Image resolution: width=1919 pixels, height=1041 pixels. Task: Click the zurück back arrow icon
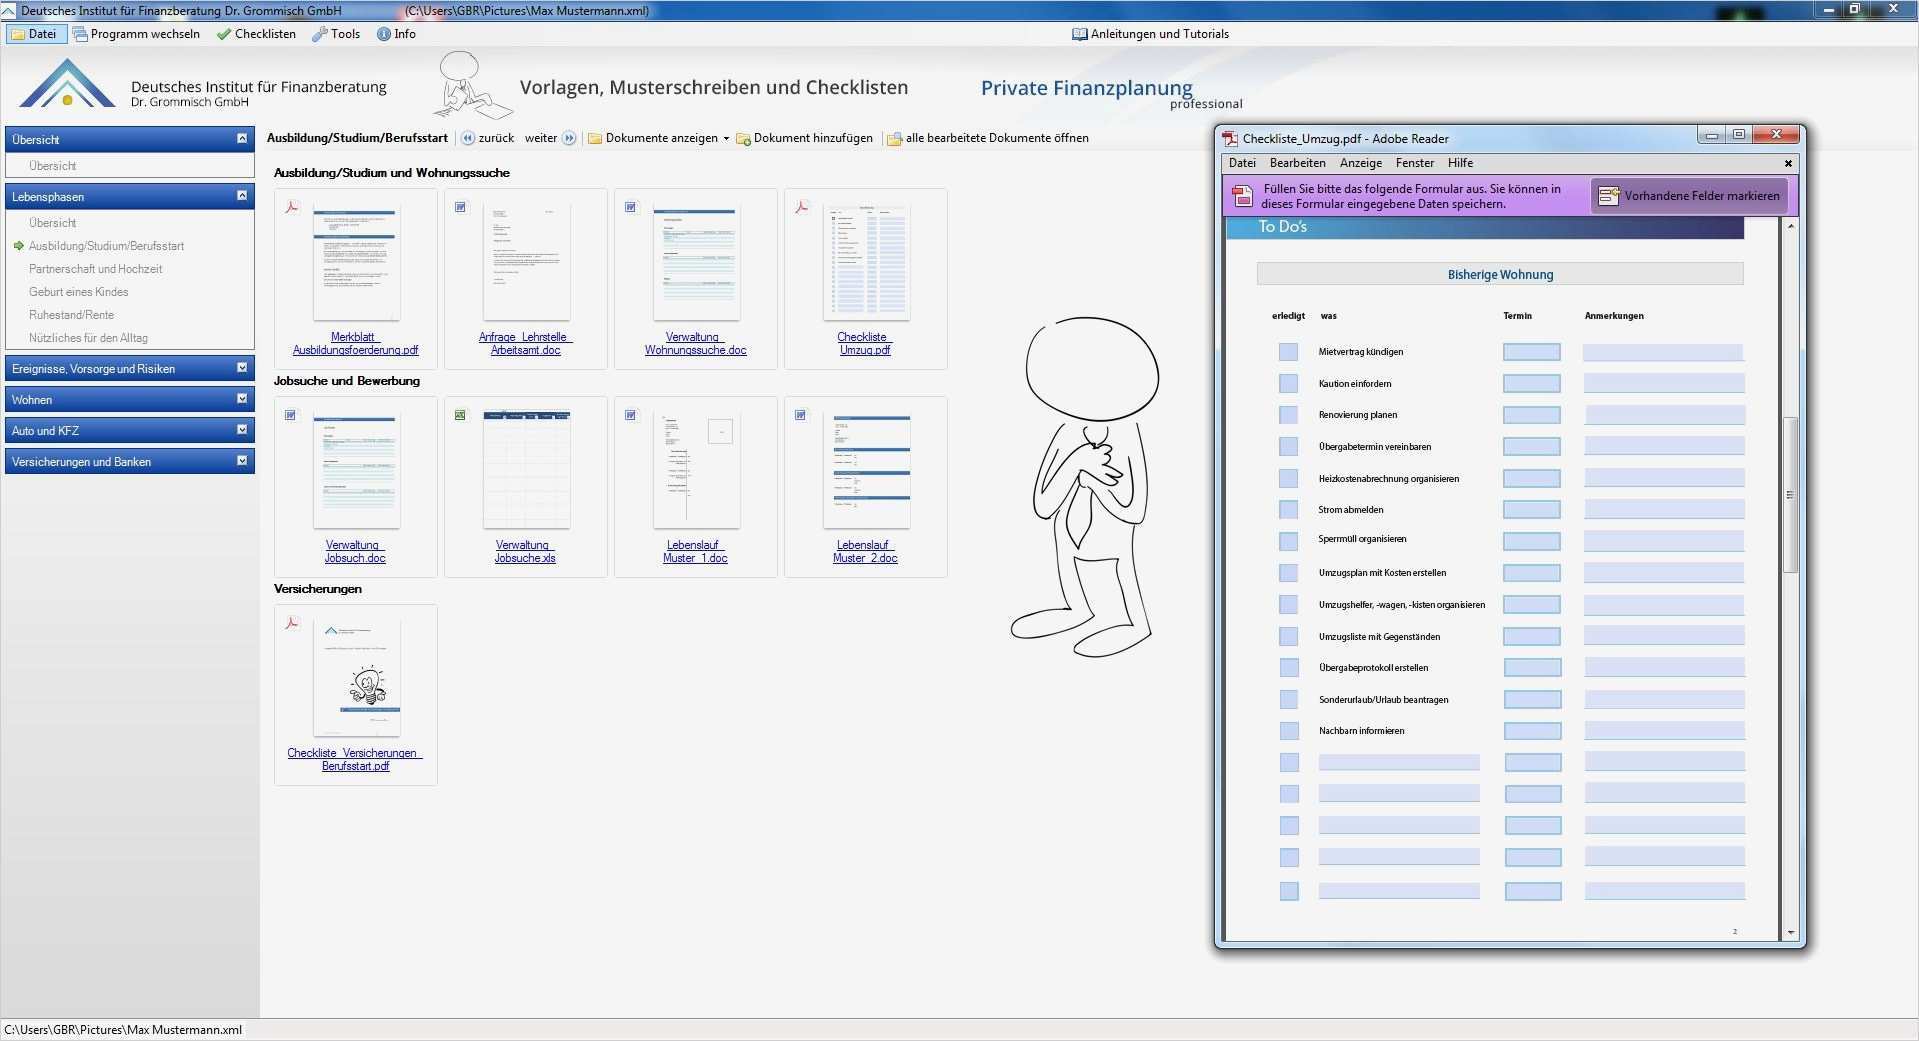[x=467, y=138]
